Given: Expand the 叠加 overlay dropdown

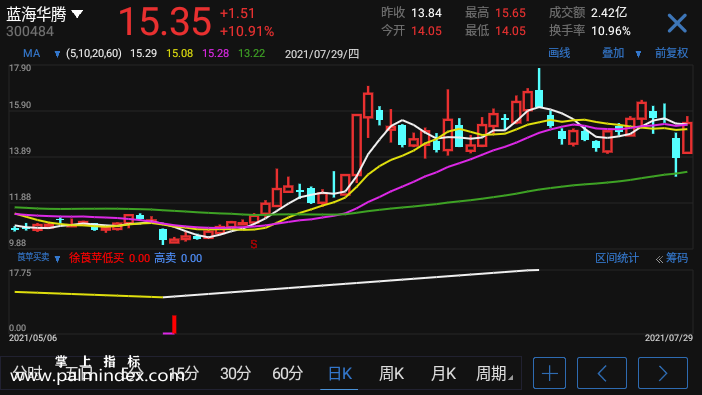Looking at the screenshot, I should coord(638,54).
